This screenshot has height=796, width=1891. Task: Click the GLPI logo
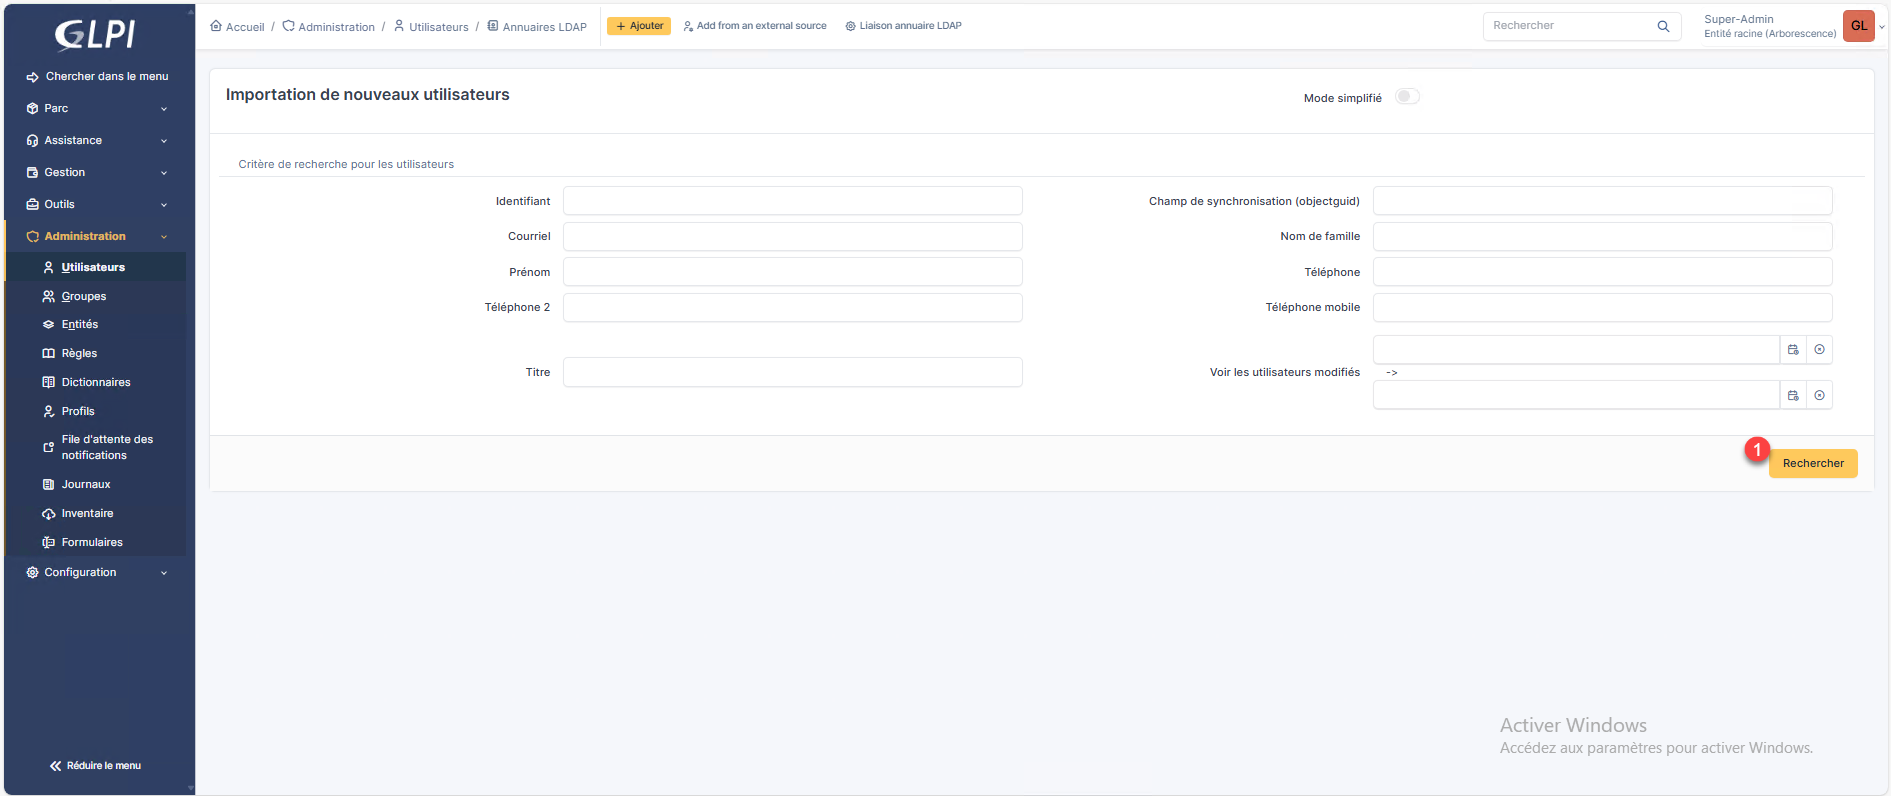pyautogui.click(x=95, y=35)
